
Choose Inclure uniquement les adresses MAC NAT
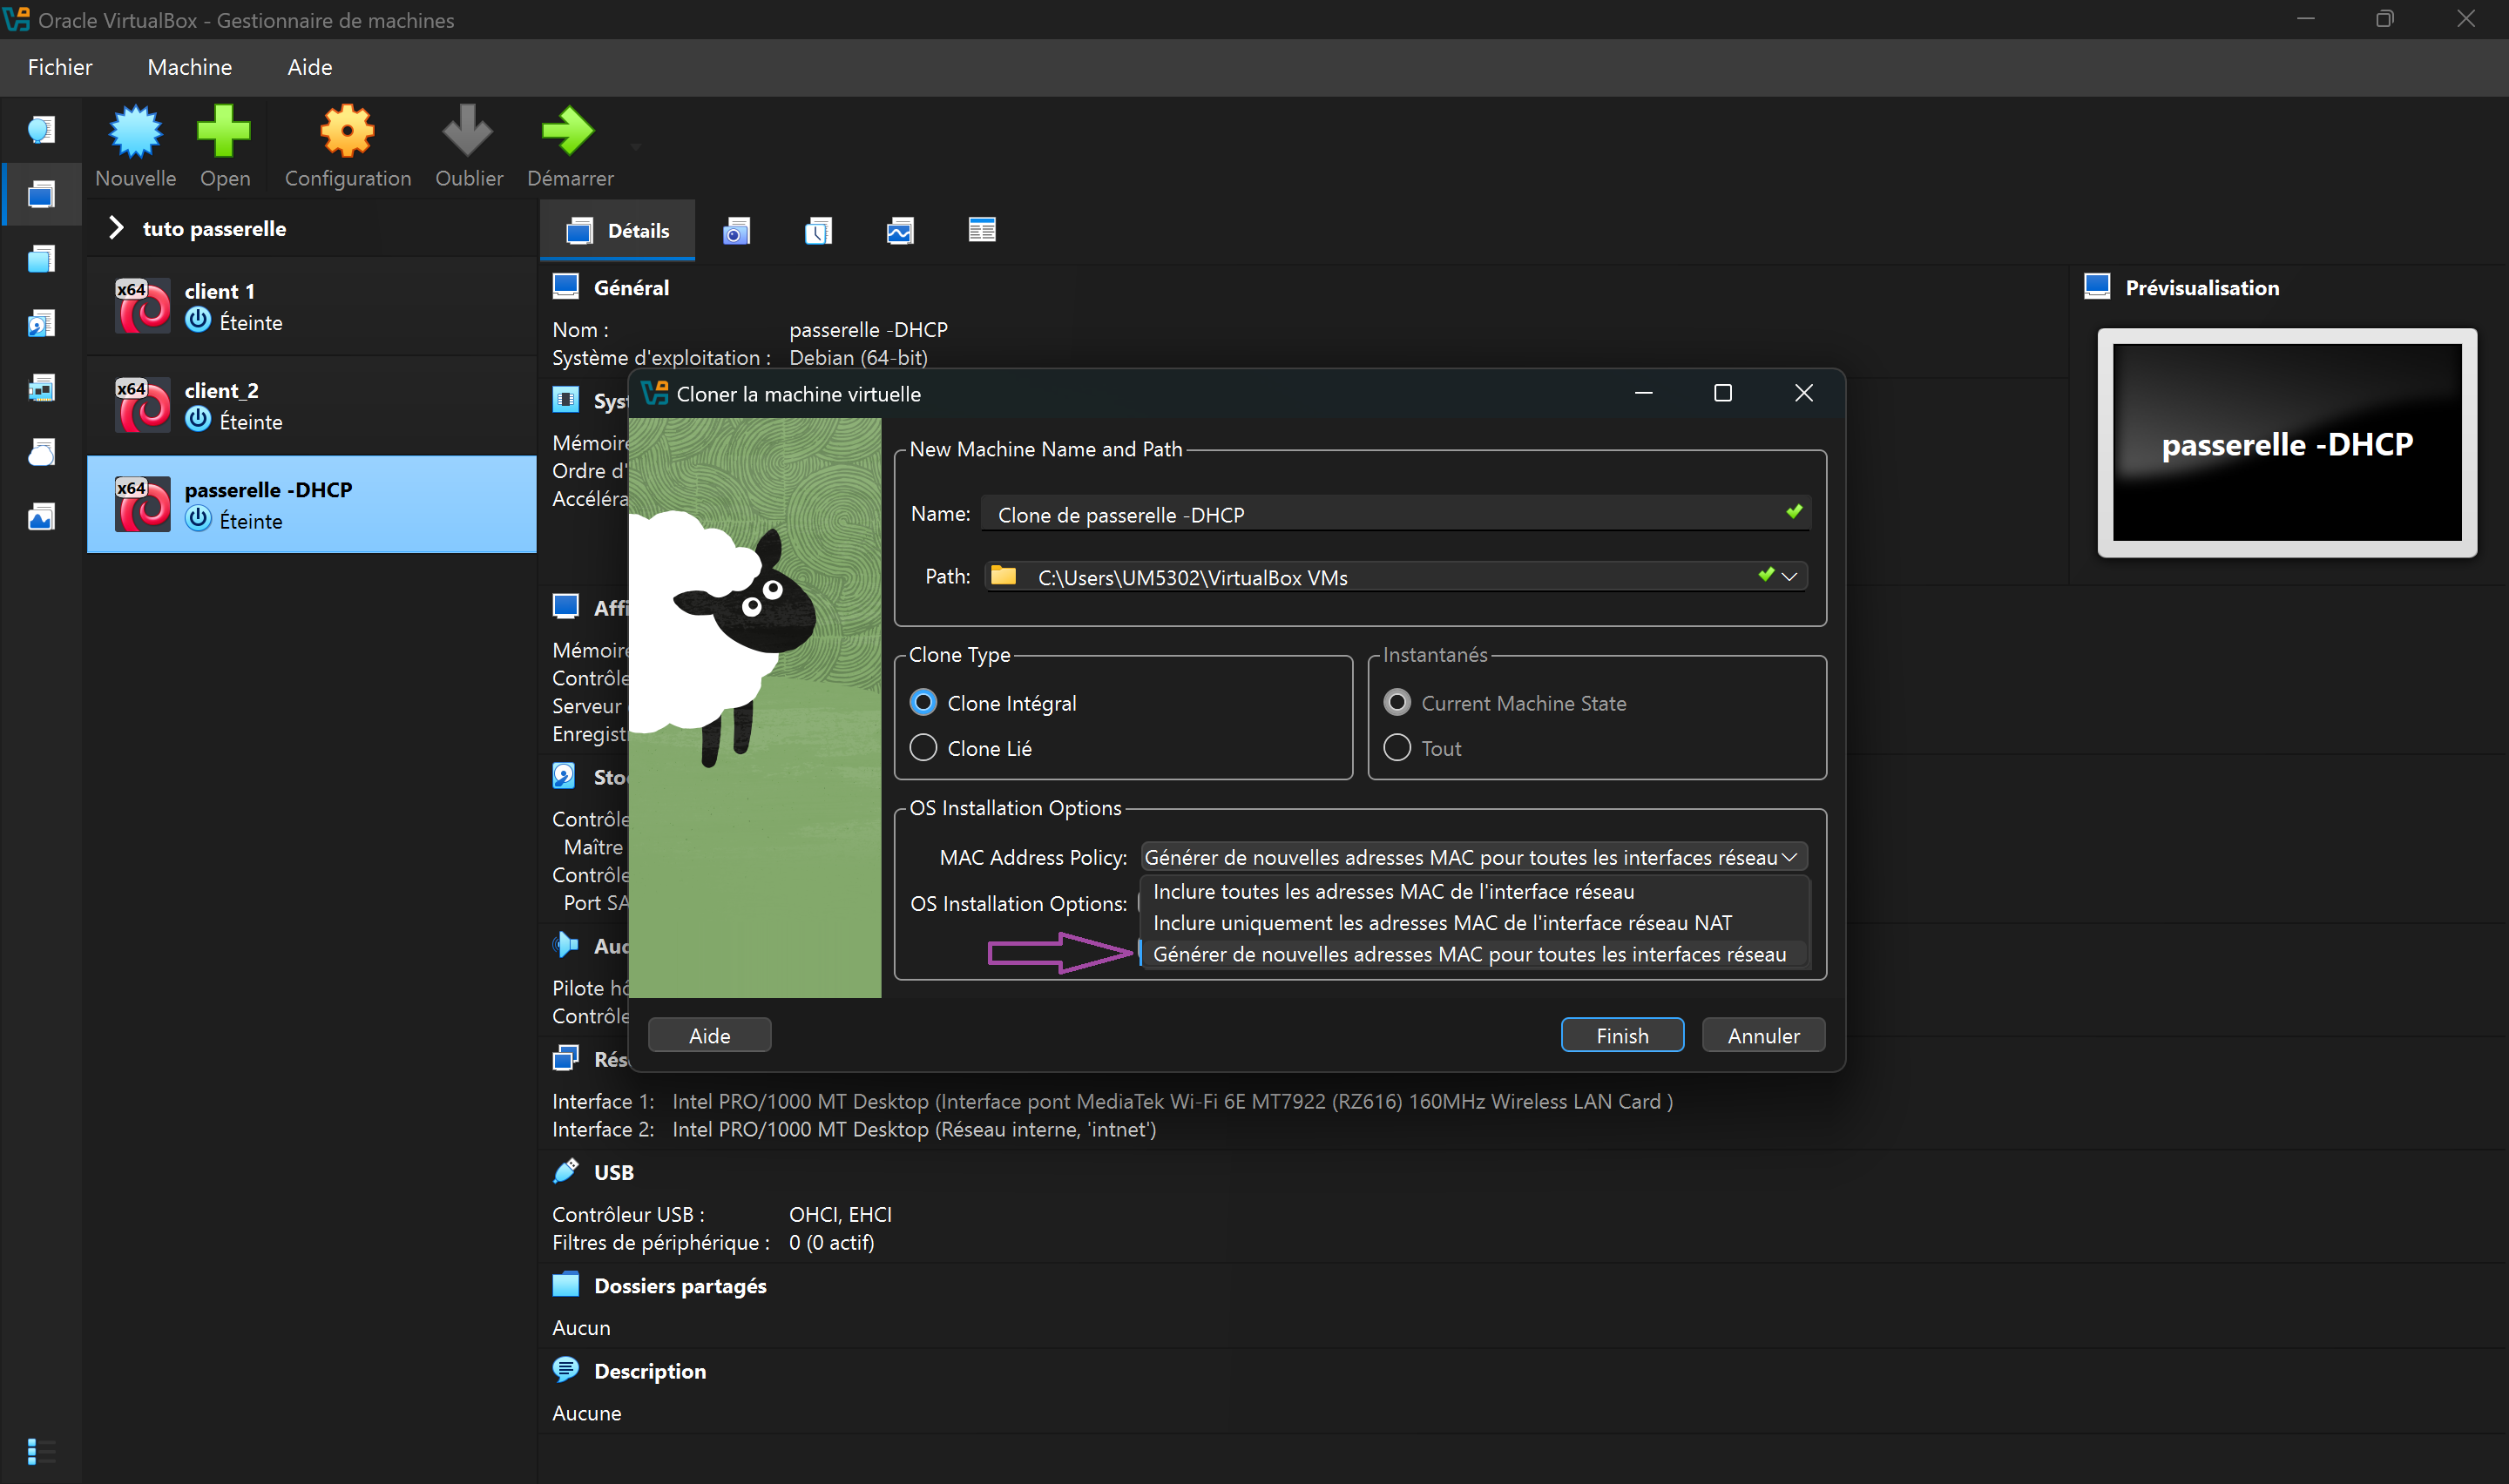[1442, 922]
